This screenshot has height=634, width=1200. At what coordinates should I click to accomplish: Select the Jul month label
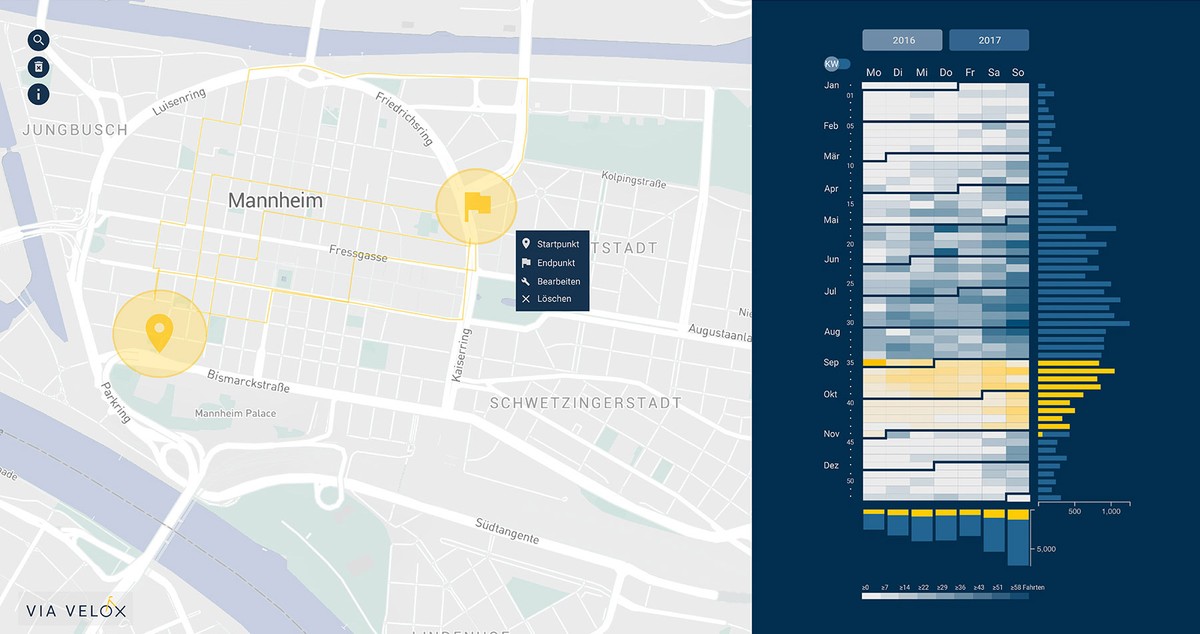(x=830, y=291)
